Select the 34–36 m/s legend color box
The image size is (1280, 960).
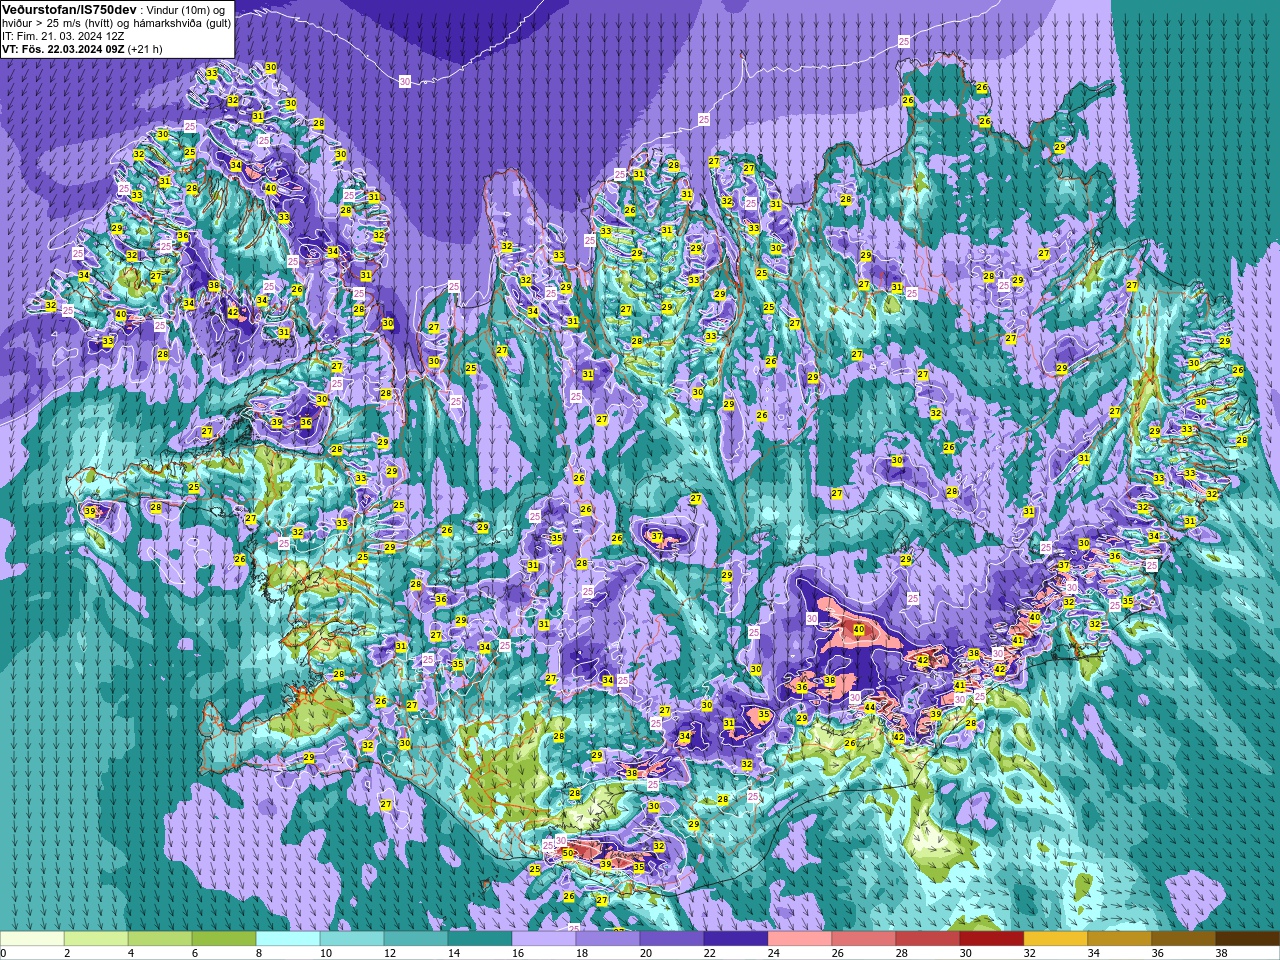coord(1120,939)
